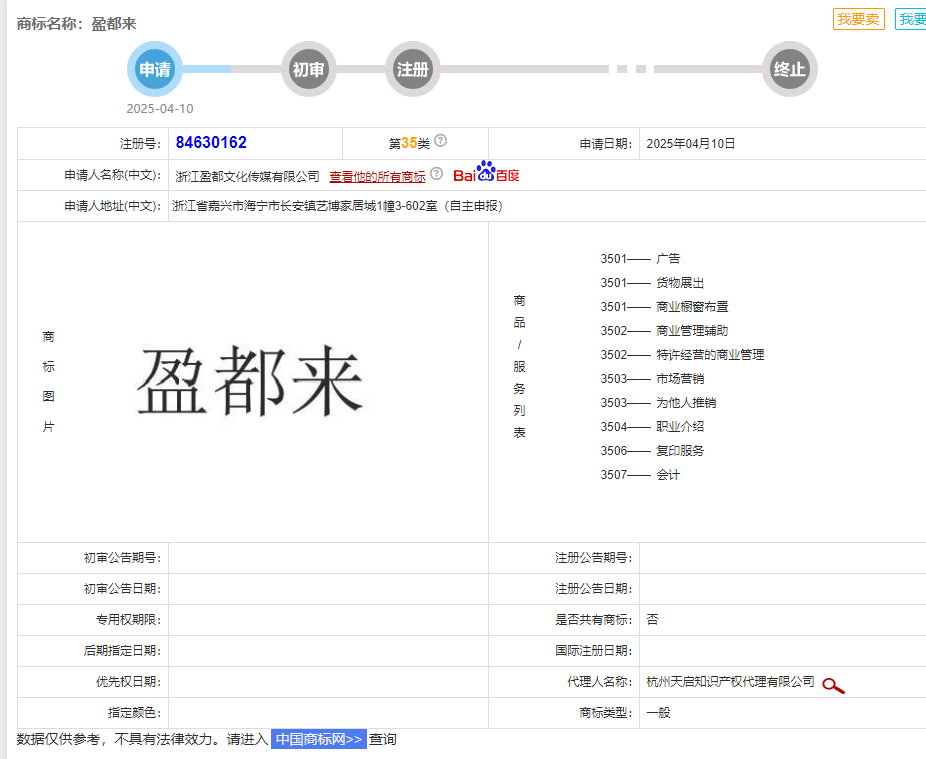Select agent name 杭州天启知识产权代理有限公司
926x759 pixels.
click(x=731, y=682)
